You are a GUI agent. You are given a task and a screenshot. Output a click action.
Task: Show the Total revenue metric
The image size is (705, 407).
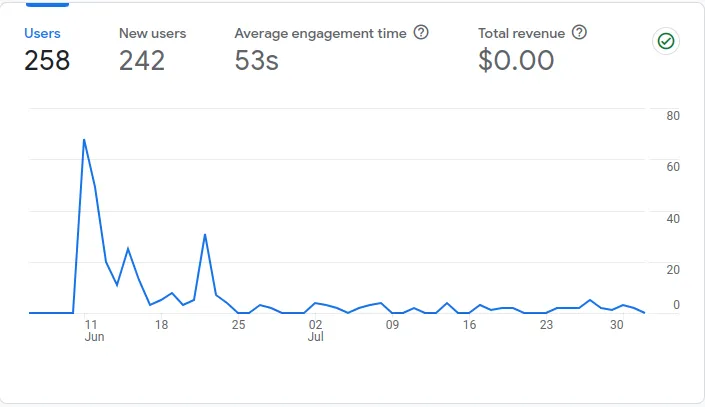click(521, 33)
